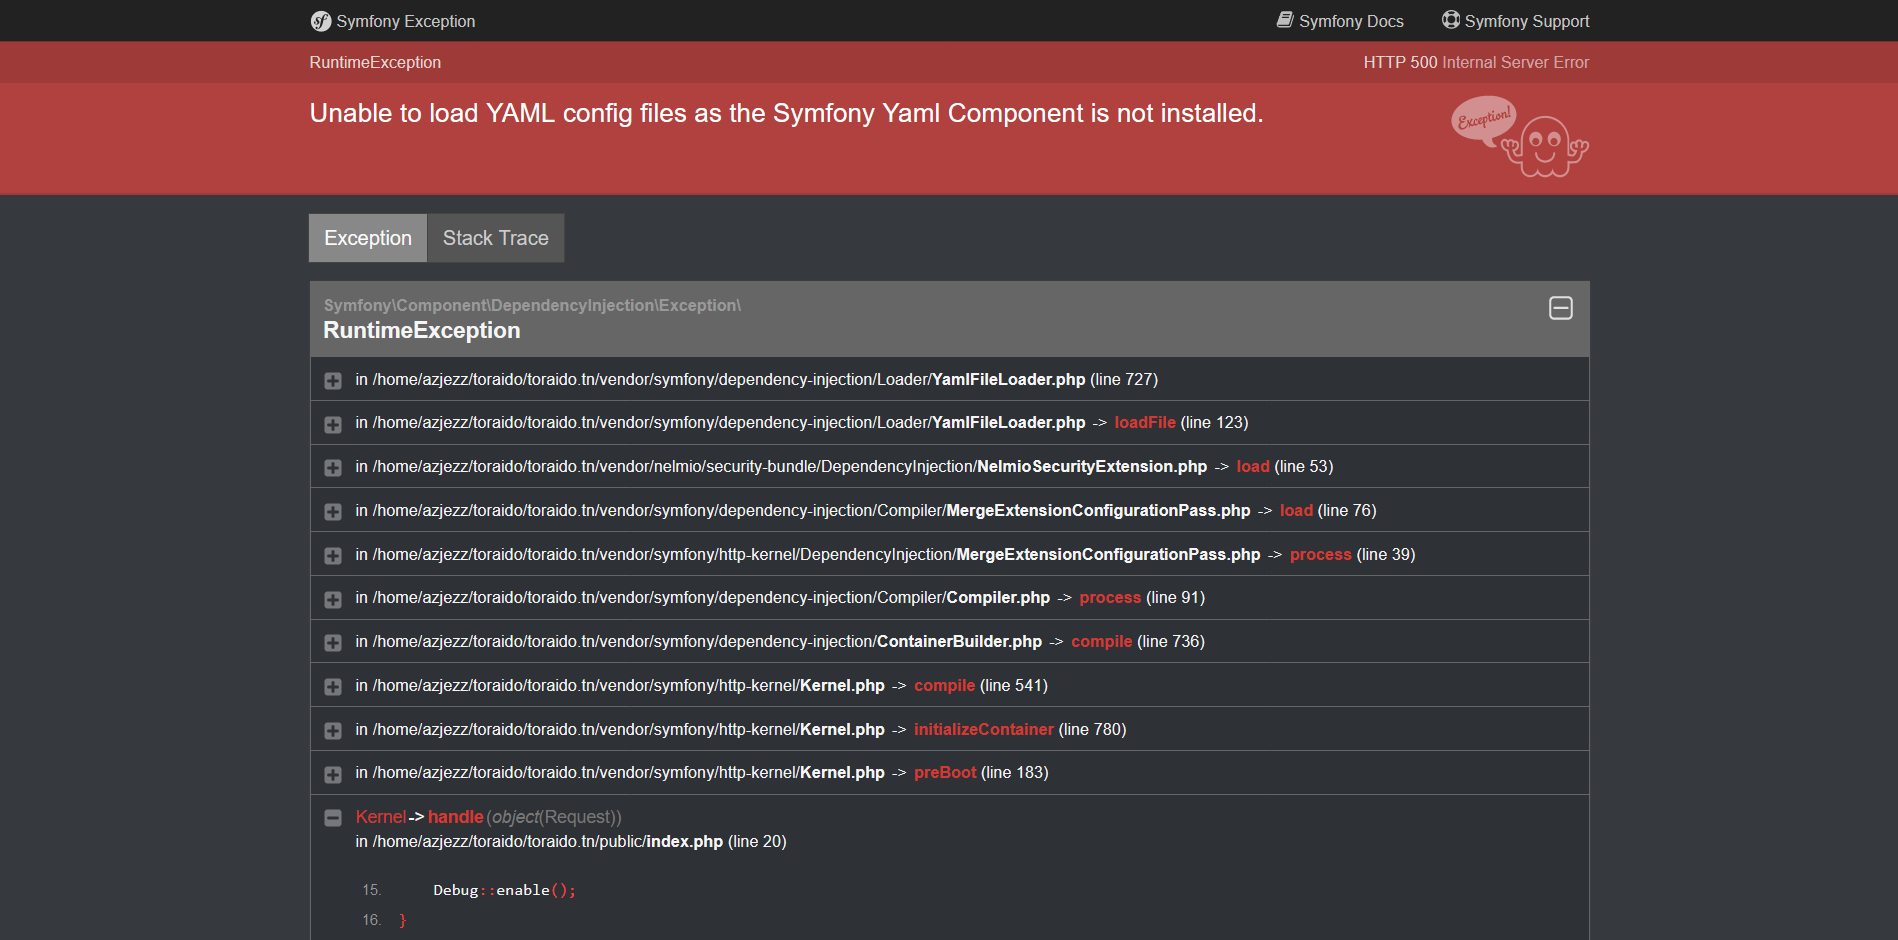Click the initializeContainer method name
Screen dimensions: 1898x940
[x=984, y=730]
